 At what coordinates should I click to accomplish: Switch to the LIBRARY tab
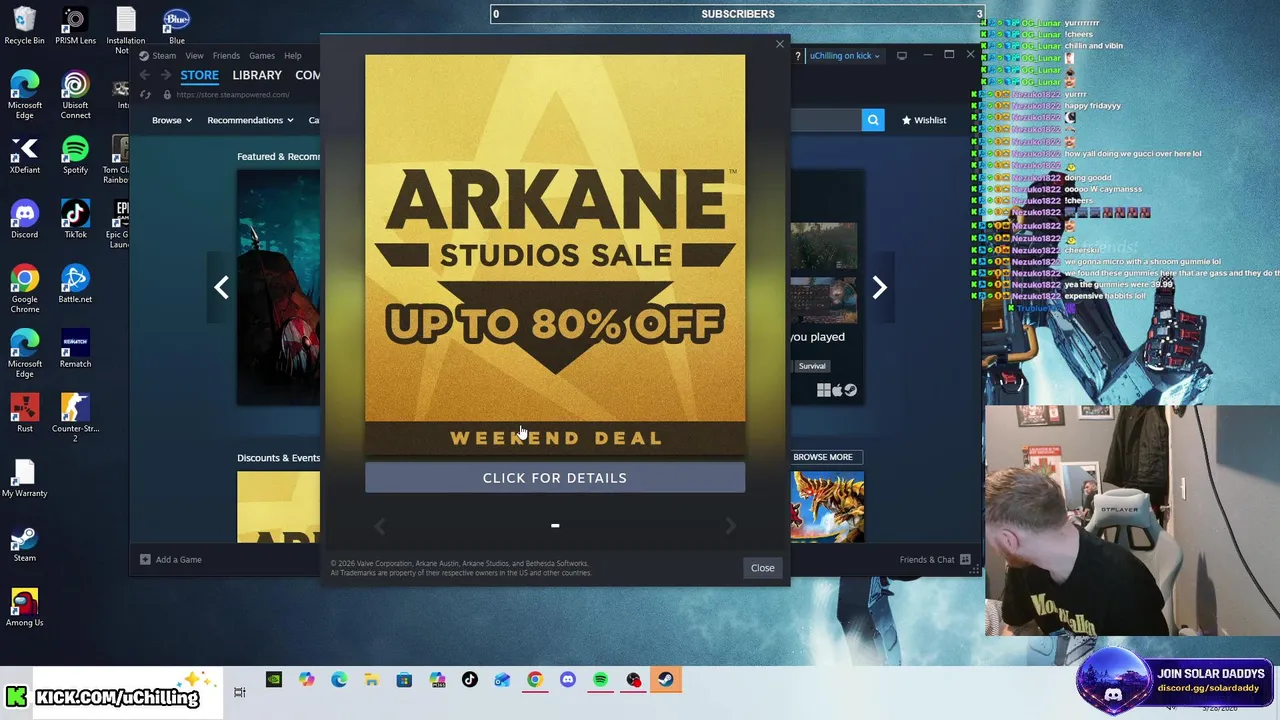click(x=257, y=75)
